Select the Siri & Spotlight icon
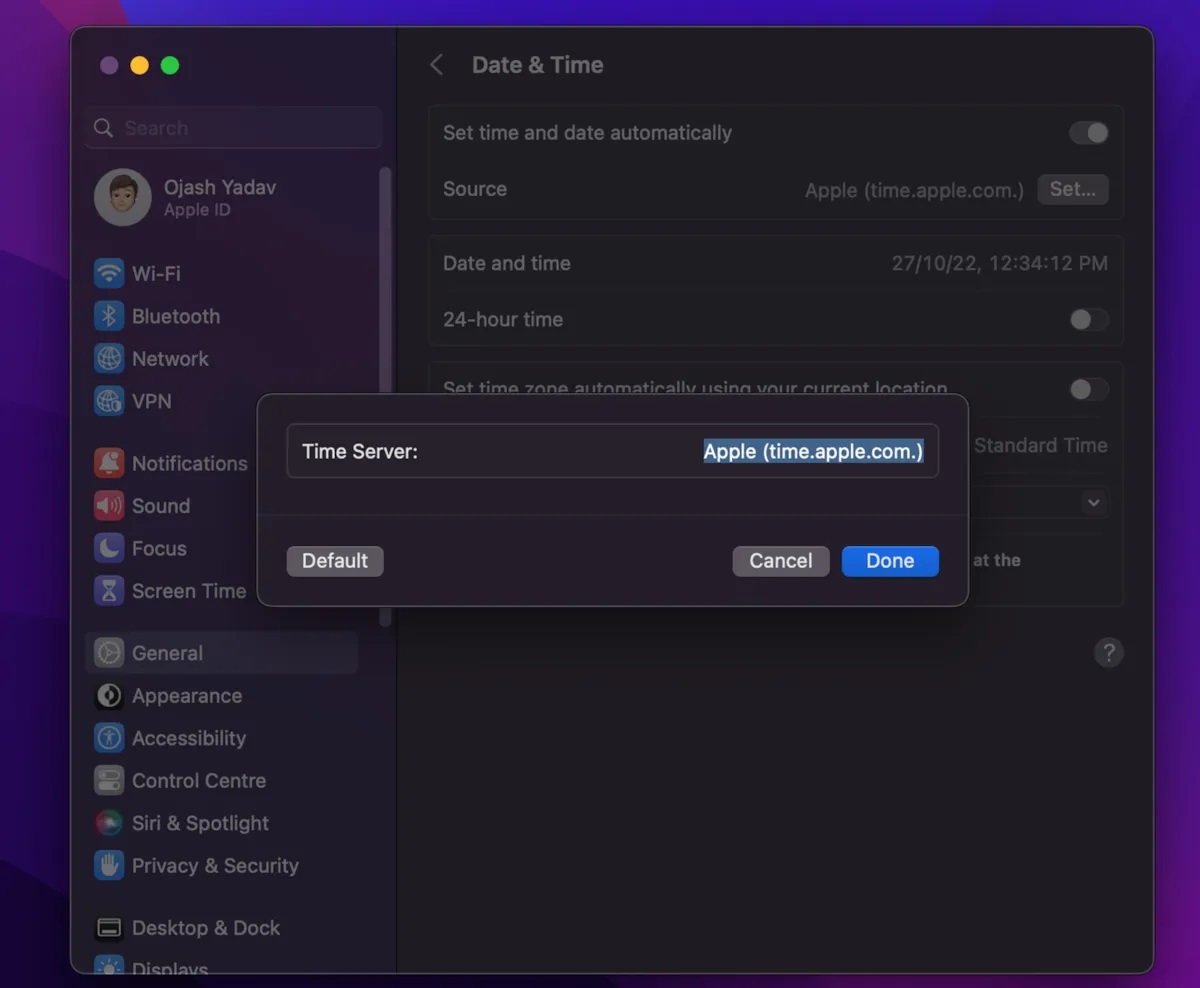Screen dimensions: 1200x988 click(x=108, y=823)
